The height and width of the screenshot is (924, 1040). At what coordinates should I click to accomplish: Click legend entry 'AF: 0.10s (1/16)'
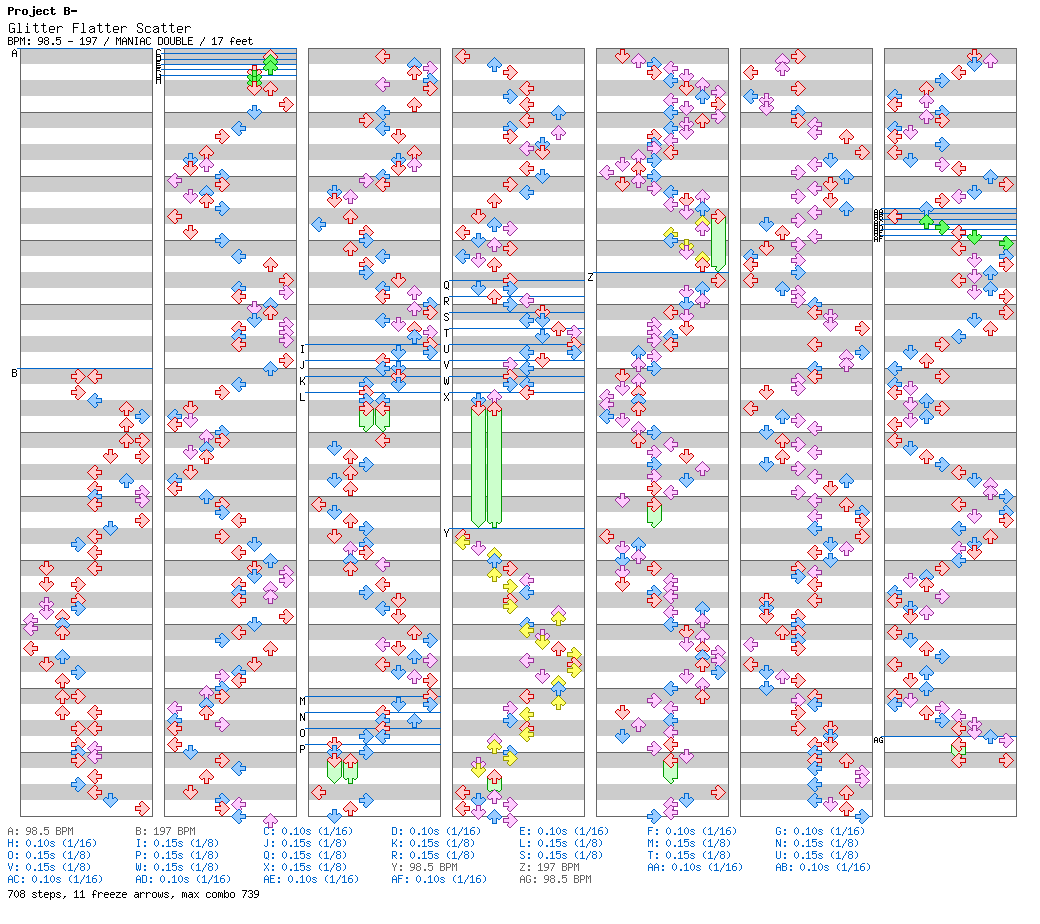coord(439,879)
